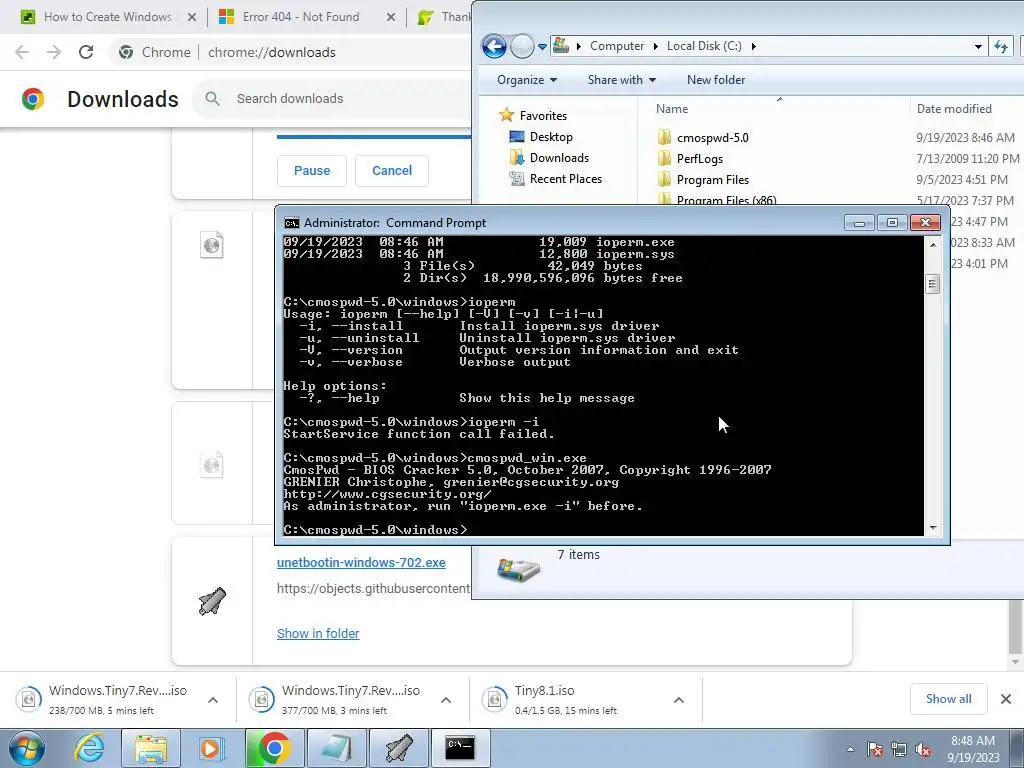Click the Command Prompt scrollbar thumb
Image resolution: width=1024 pixels, height=768 pixels.
tap(933, 284)
